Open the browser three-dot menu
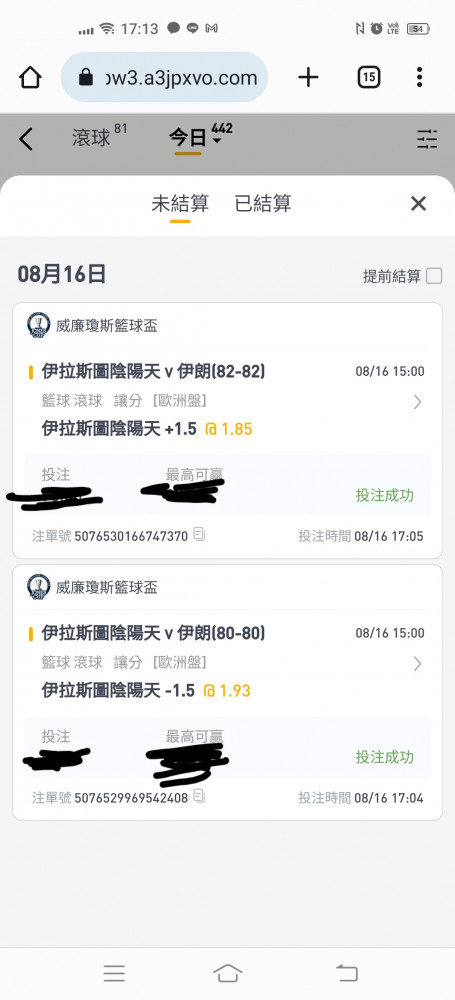Viewport: 455px width, 1000px height. 419,77
